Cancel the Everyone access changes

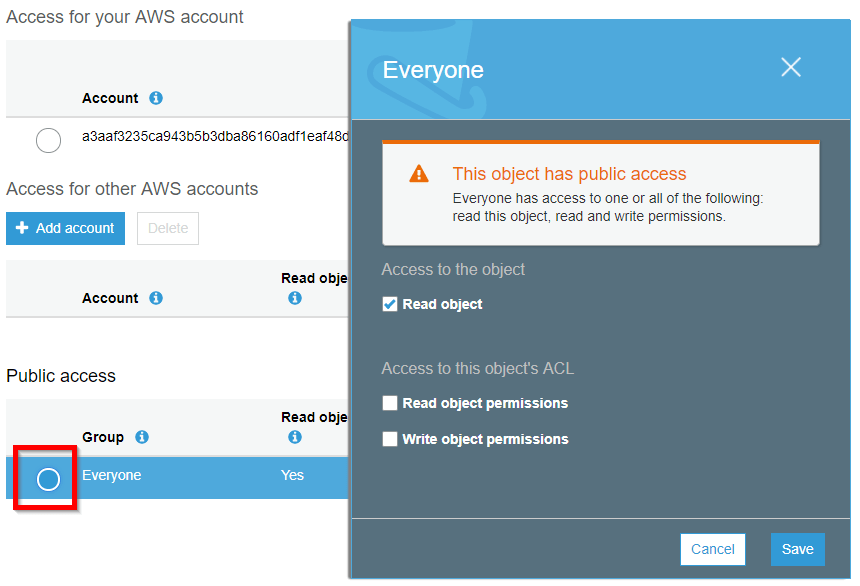click(713, 549)
